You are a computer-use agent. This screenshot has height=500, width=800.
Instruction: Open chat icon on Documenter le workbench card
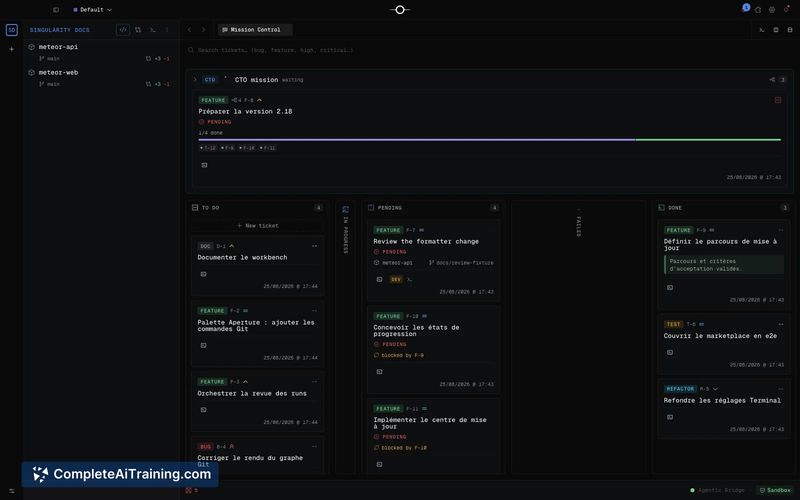coord(204,274)
